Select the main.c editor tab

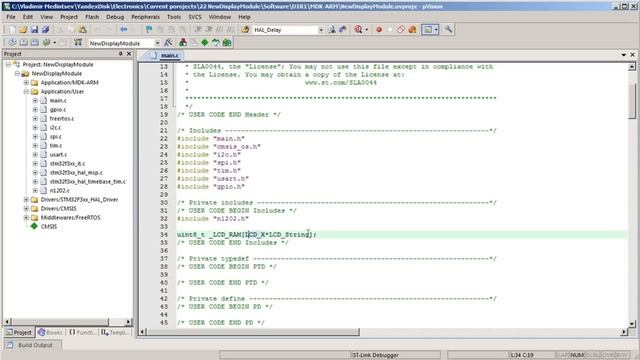pos(165,56)
